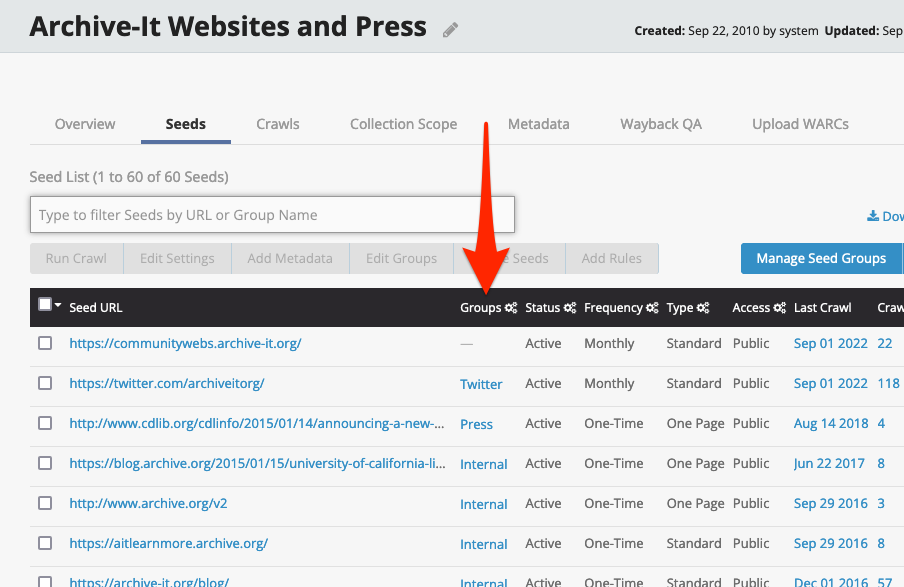Click the gear icon next to Groups column
The height and width of the screenshot is (587, 904).
(511, 308)
